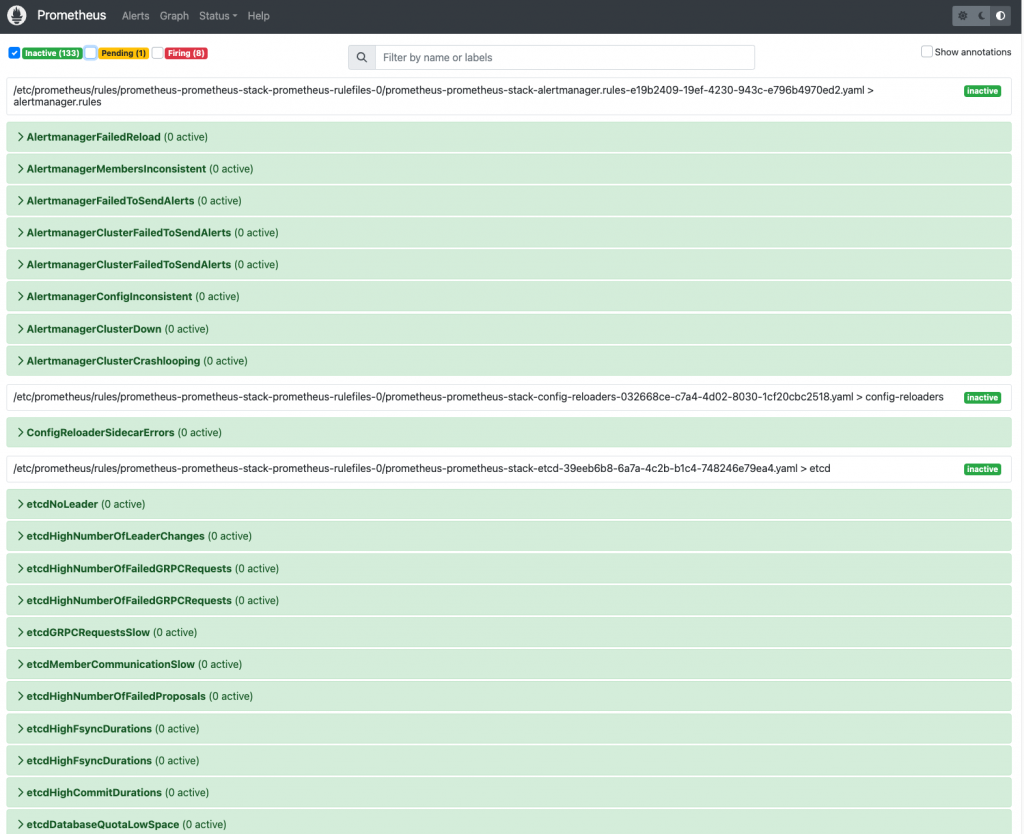Expand the etcdHighCommitDurations rule

pos(509,792)
